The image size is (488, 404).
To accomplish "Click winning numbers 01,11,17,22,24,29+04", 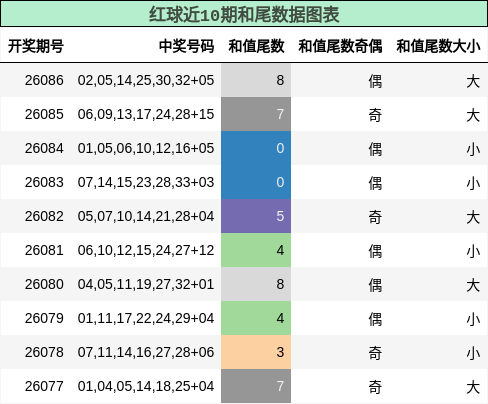I will (146, 318).
